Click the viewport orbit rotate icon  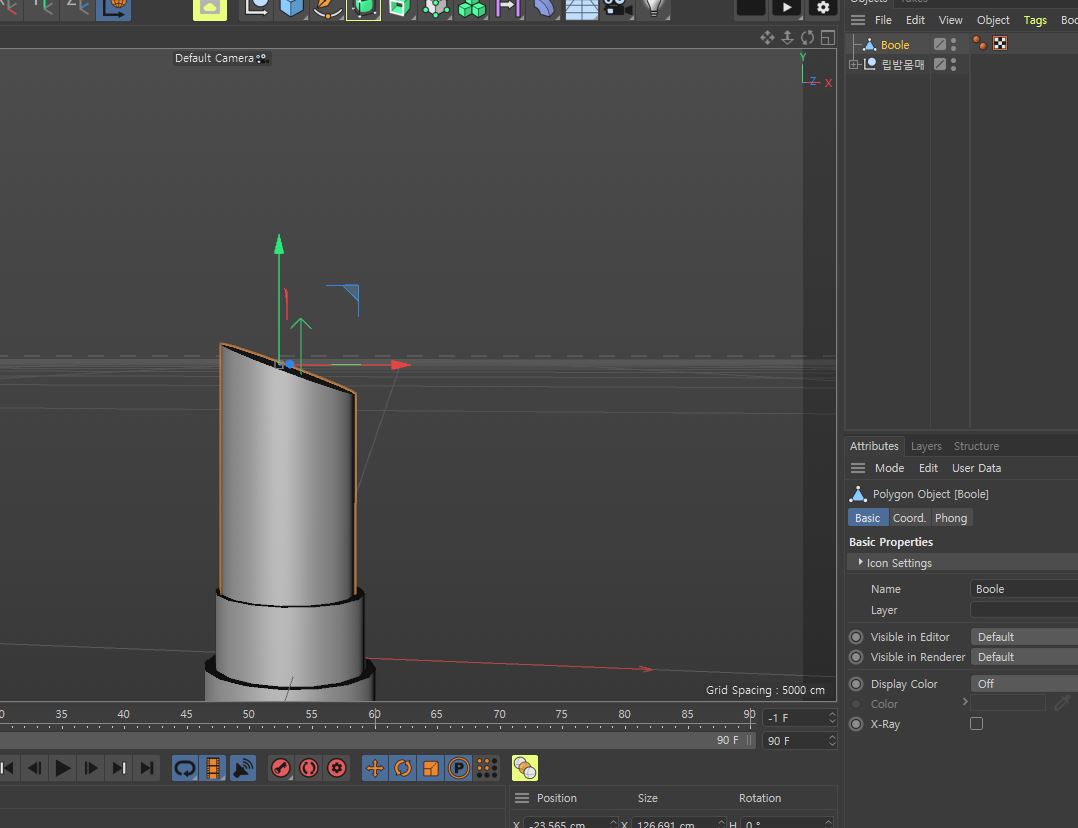click(807, 38)
